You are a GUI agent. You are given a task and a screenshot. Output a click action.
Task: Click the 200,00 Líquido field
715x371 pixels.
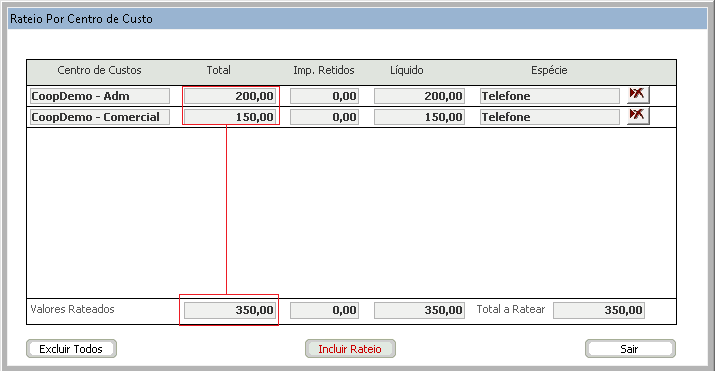click(x=419, y=96)
